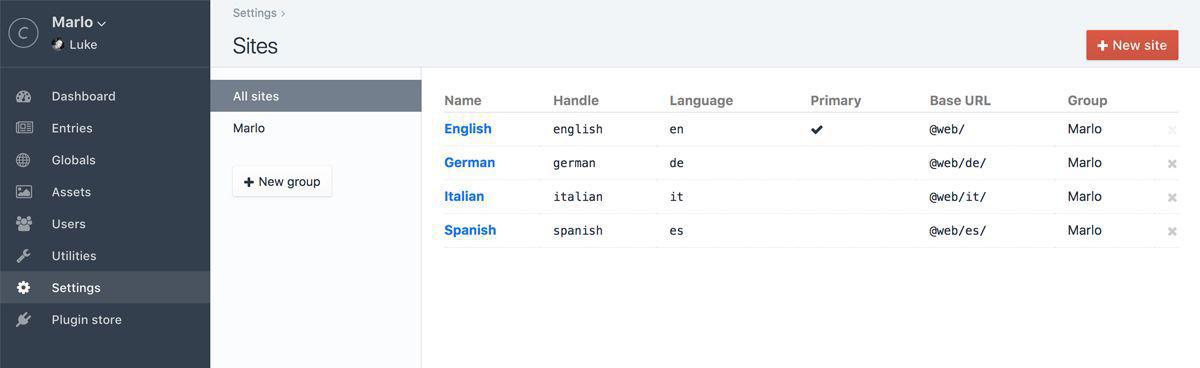Viewport: 1200px width, 368px height.
Task: Click the Globals globe icon
Action: (x=24, y=160)
